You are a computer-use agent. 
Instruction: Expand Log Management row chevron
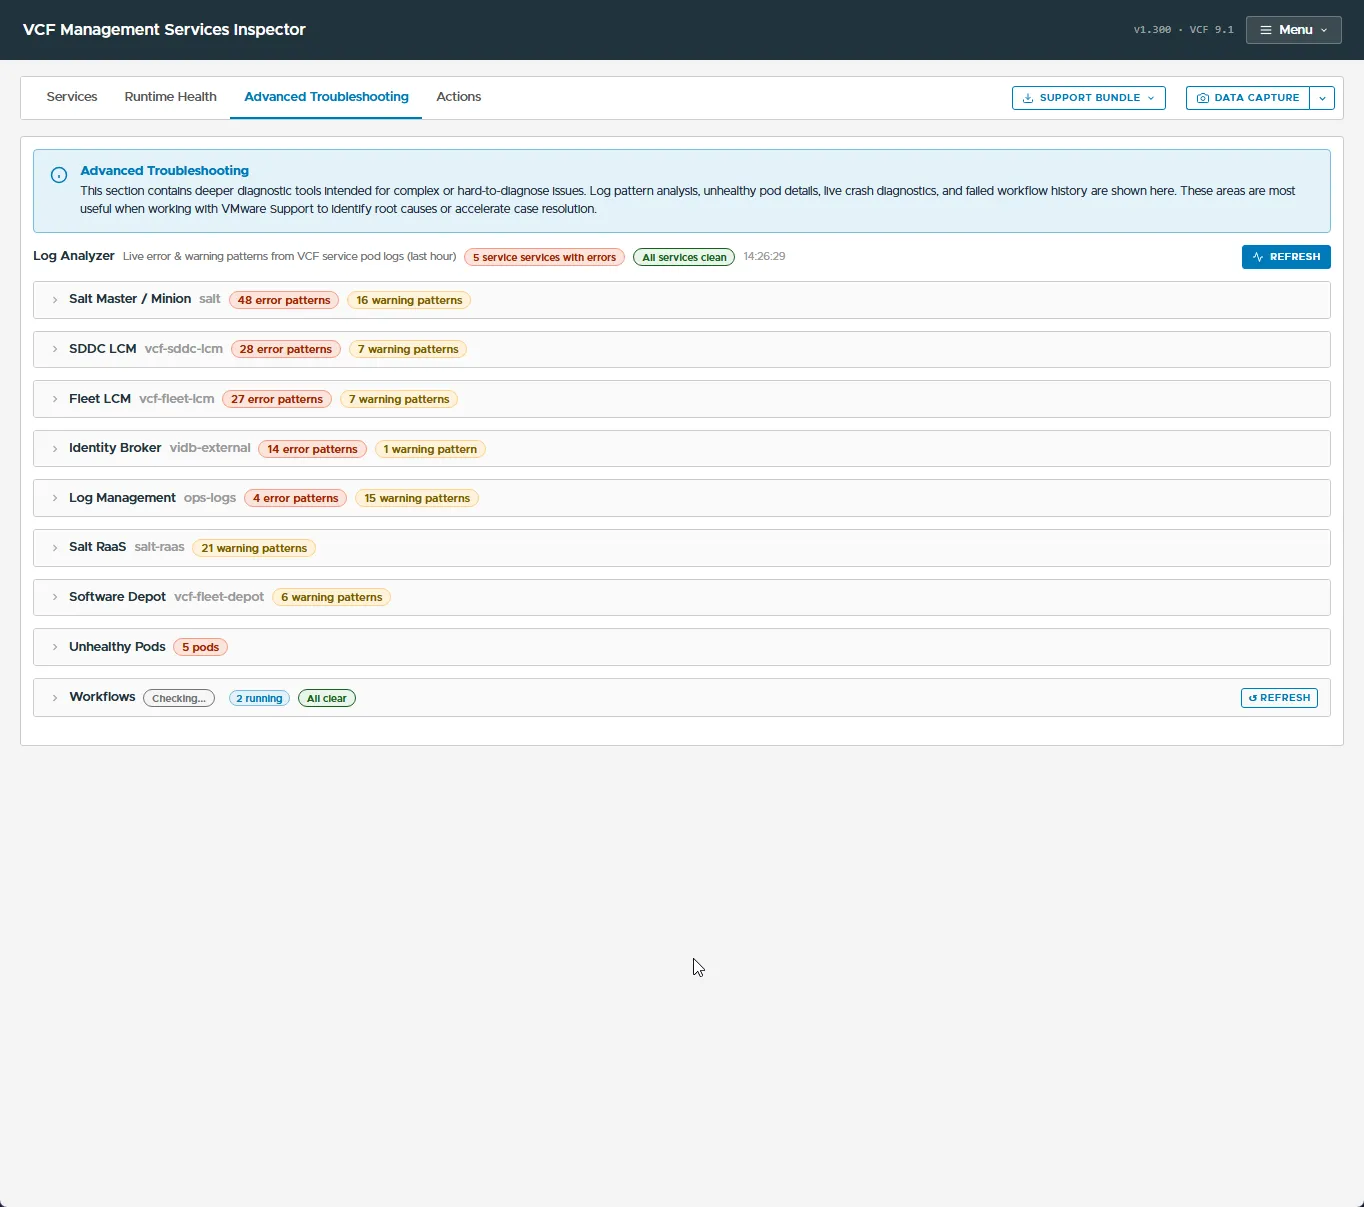[x=55, y=498]
